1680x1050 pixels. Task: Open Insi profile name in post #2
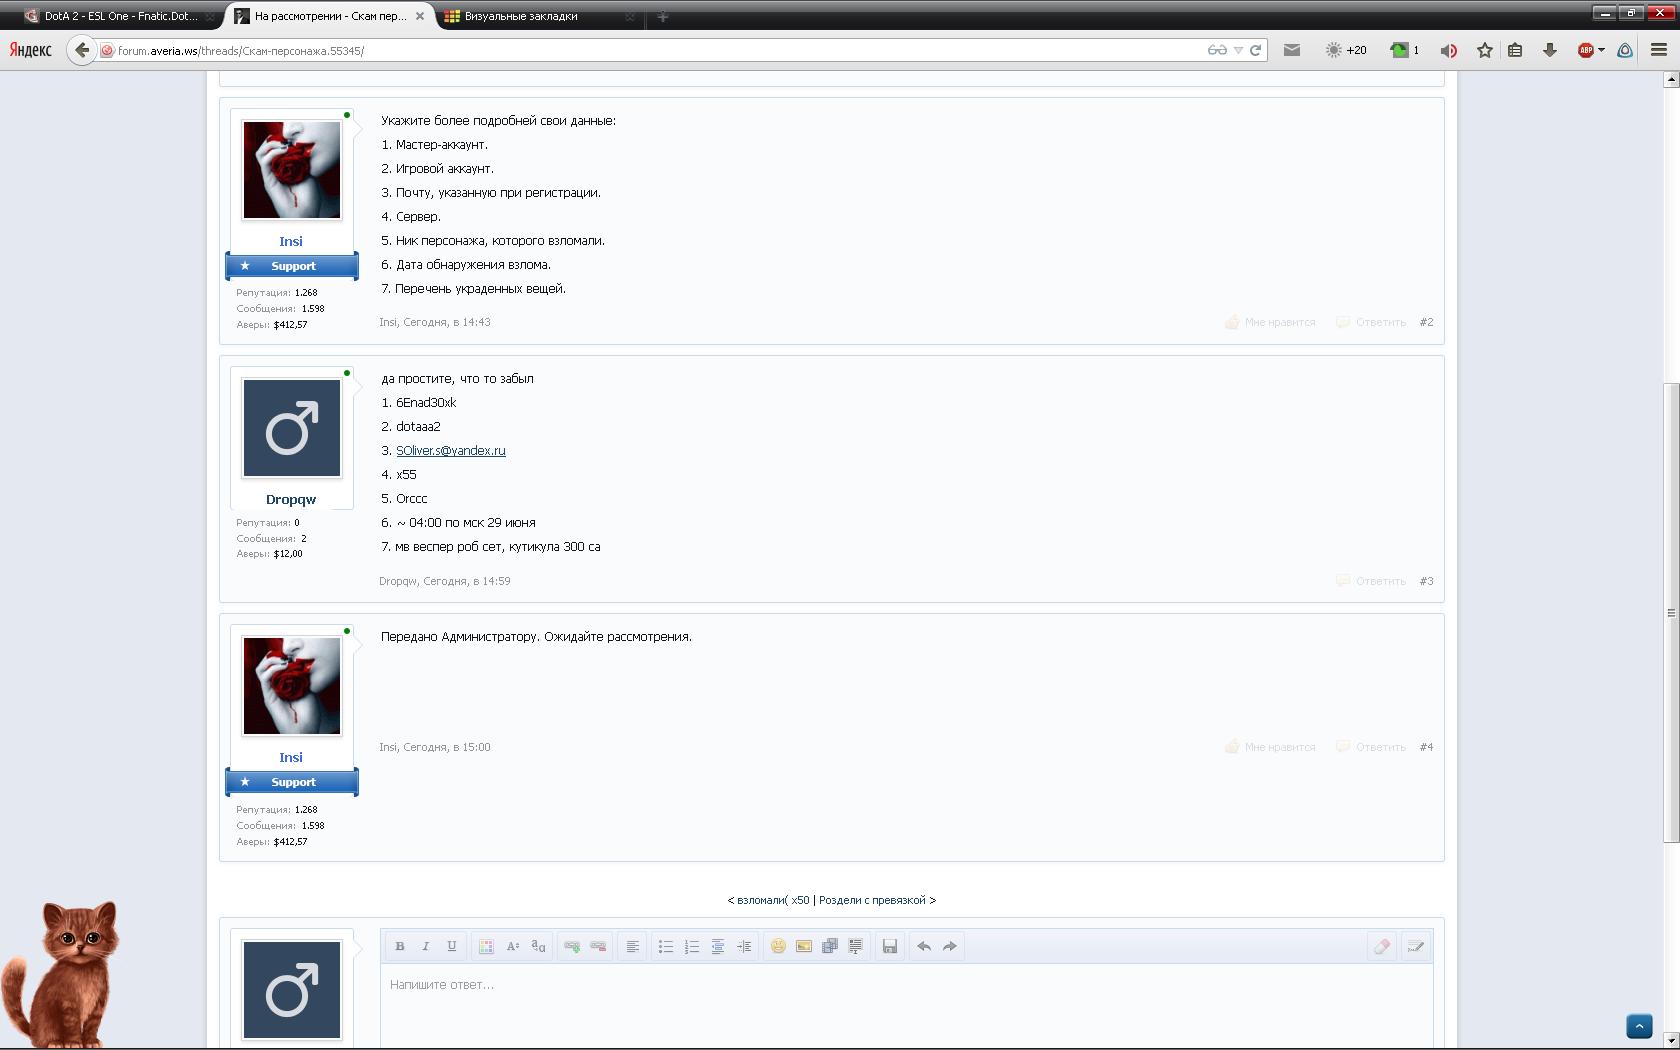(291, 241)
